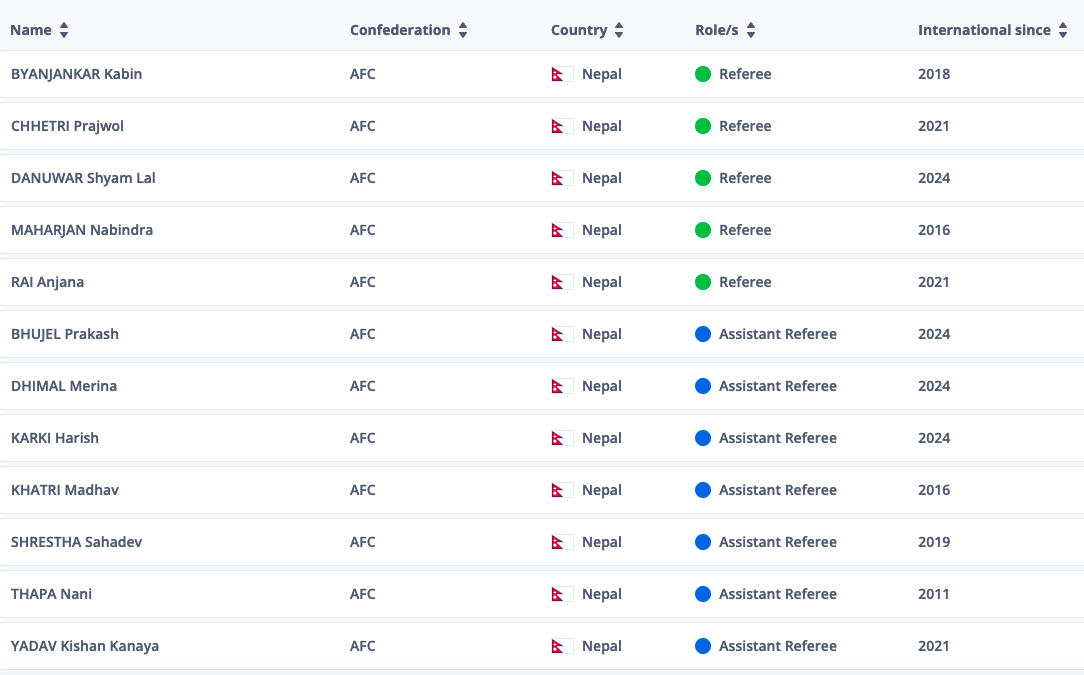1084x675 pixels.
Task: Click AFC in RAI Anjana row
Action: point(363,282)
